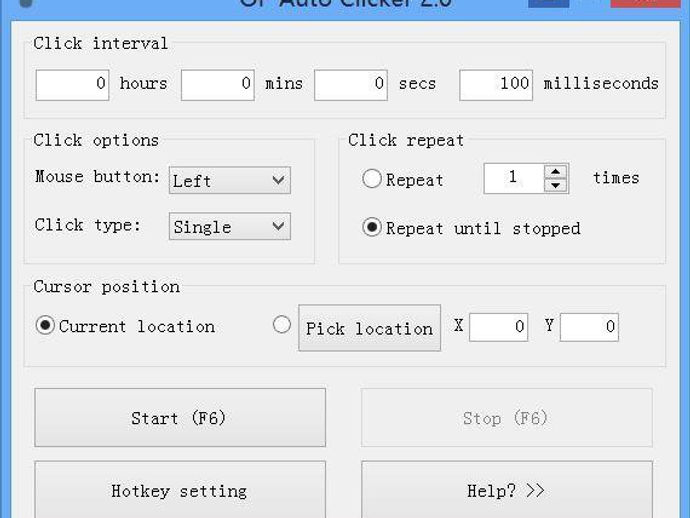Select the Pick location radio button

pos(282,325)
